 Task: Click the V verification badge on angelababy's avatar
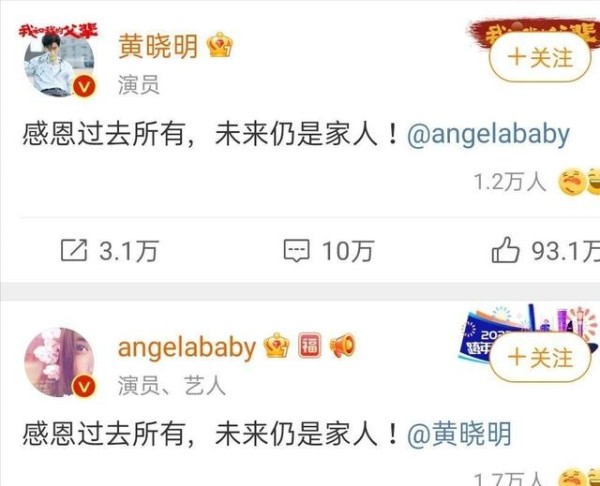click(84, 387)
